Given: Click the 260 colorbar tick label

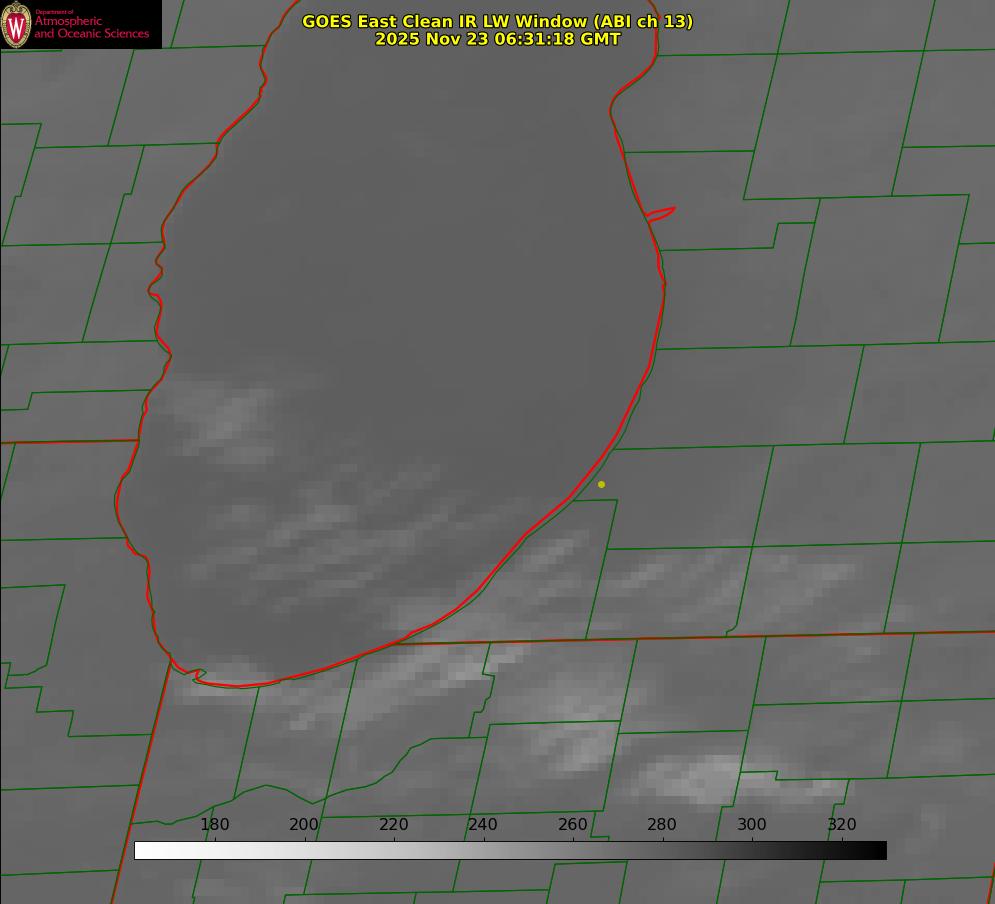Looking at the screenshot, I should point(573,825).
